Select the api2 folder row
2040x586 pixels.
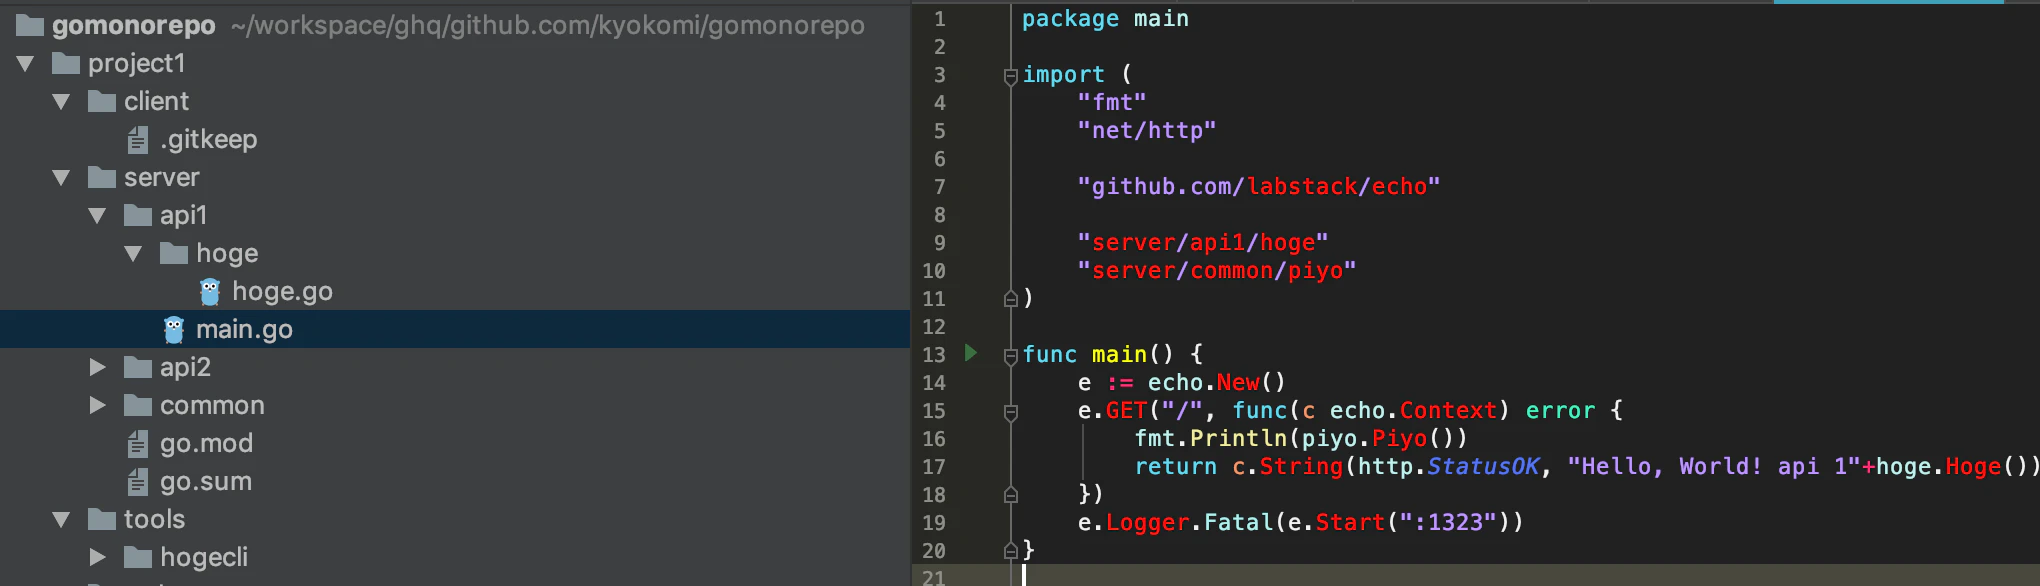455,367
